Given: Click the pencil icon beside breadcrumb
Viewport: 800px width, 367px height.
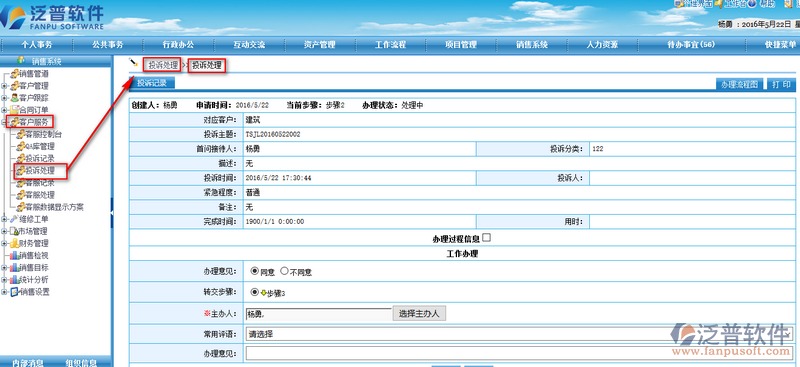Looking at the screenshot, I should [x=134, y=63].
